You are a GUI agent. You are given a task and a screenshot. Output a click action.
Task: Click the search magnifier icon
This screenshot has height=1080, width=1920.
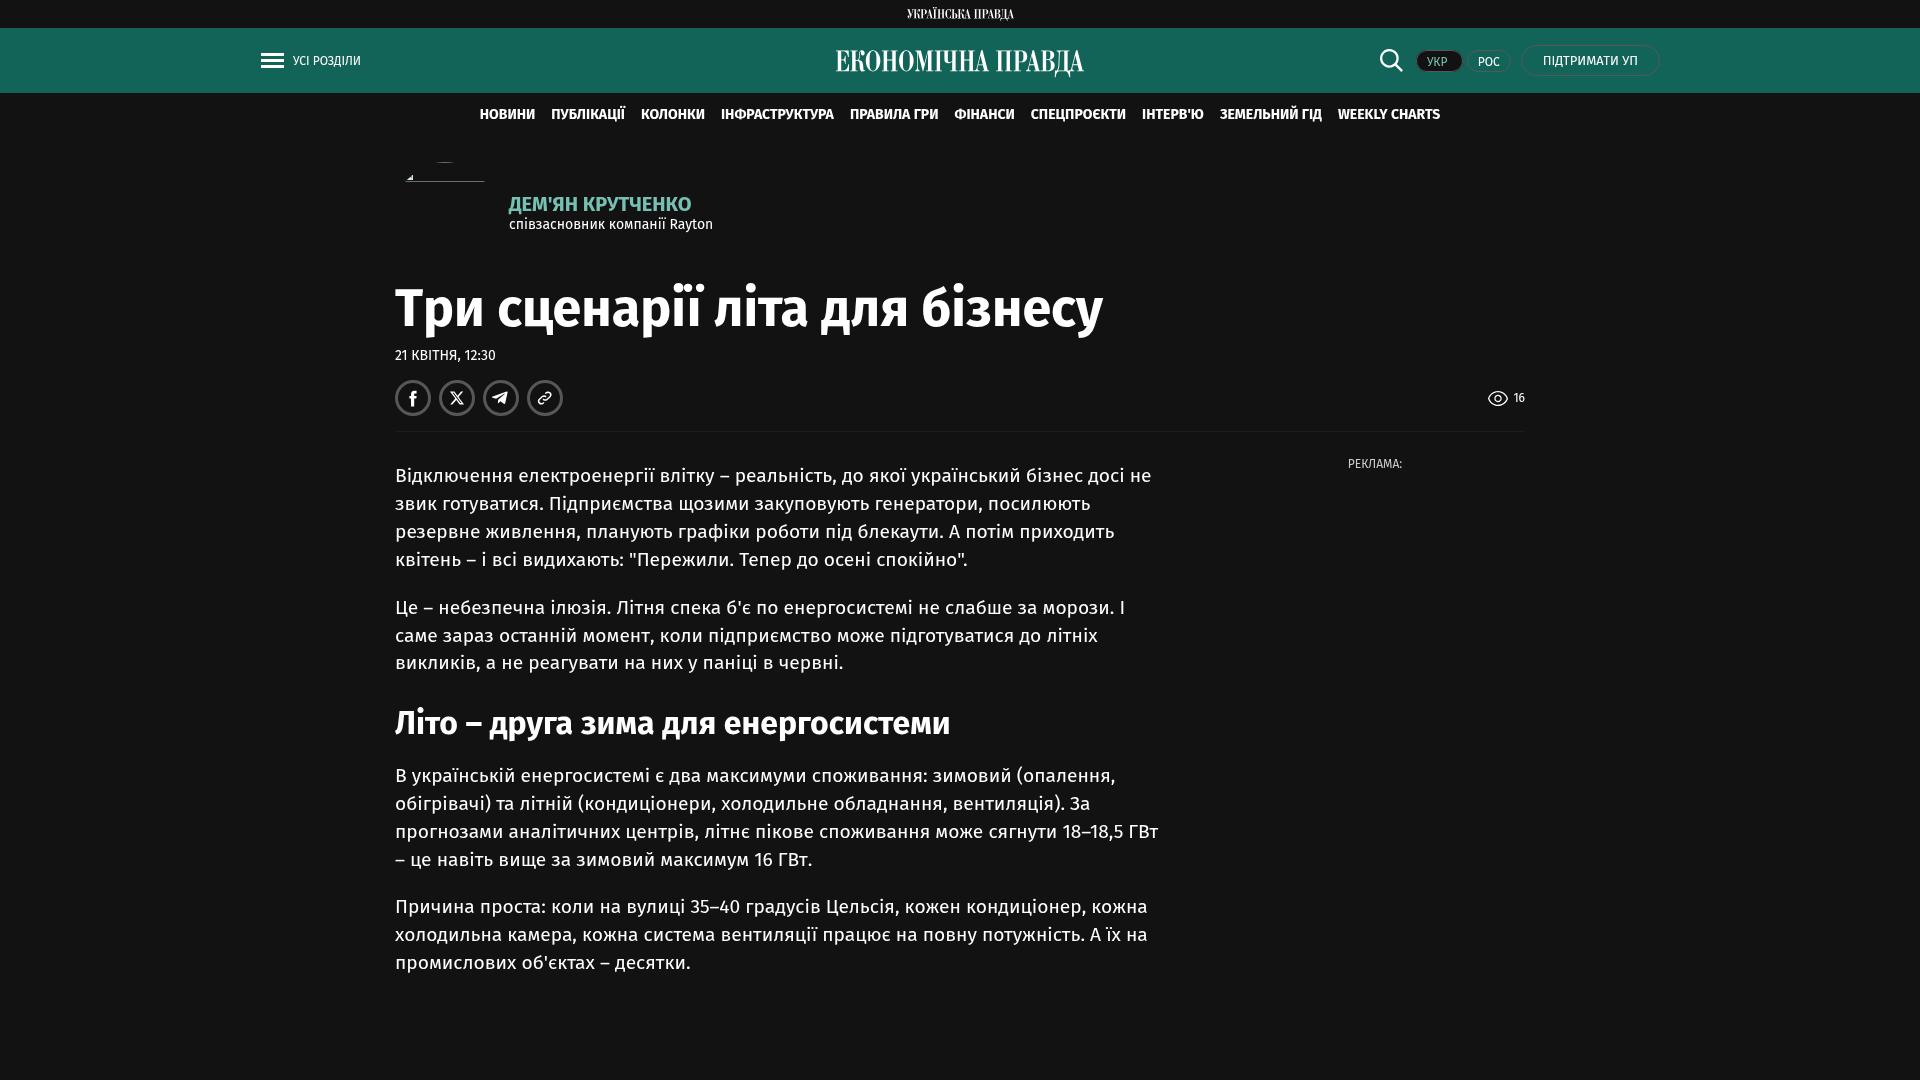tap(1390, 61)
